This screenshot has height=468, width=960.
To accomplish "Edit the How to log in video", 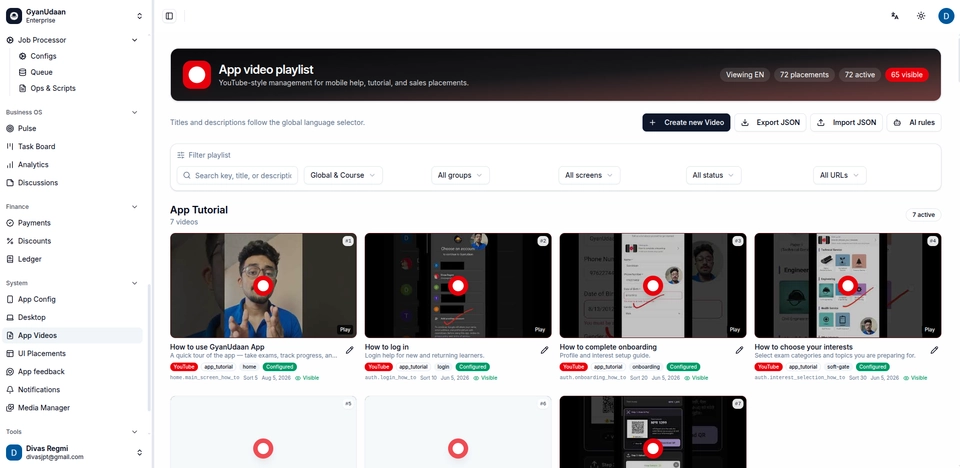I will coord(544,350).
